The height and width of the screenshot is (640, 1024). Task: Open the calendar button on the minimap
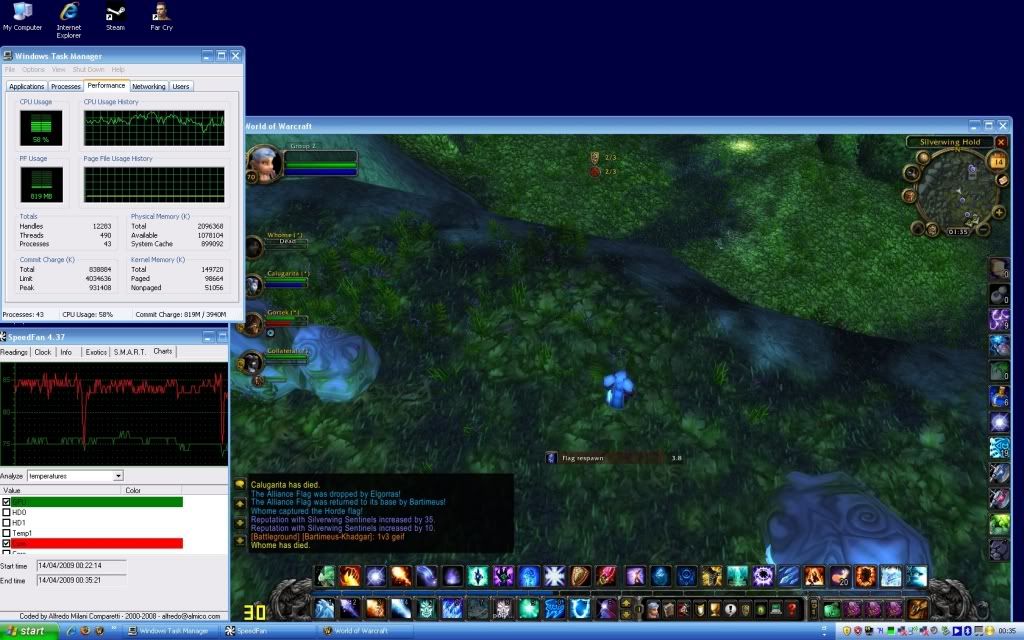(x=997, y=161)
